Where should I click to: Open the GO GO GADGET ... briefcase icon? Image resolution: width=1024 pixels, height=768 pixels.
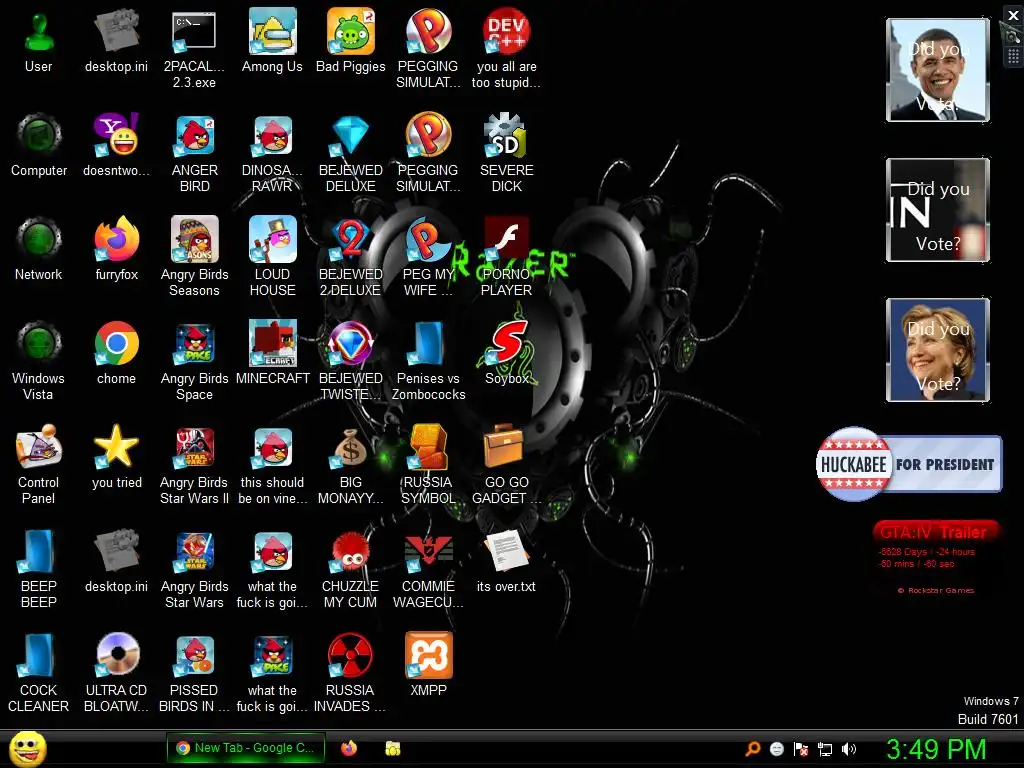(506, 465)
